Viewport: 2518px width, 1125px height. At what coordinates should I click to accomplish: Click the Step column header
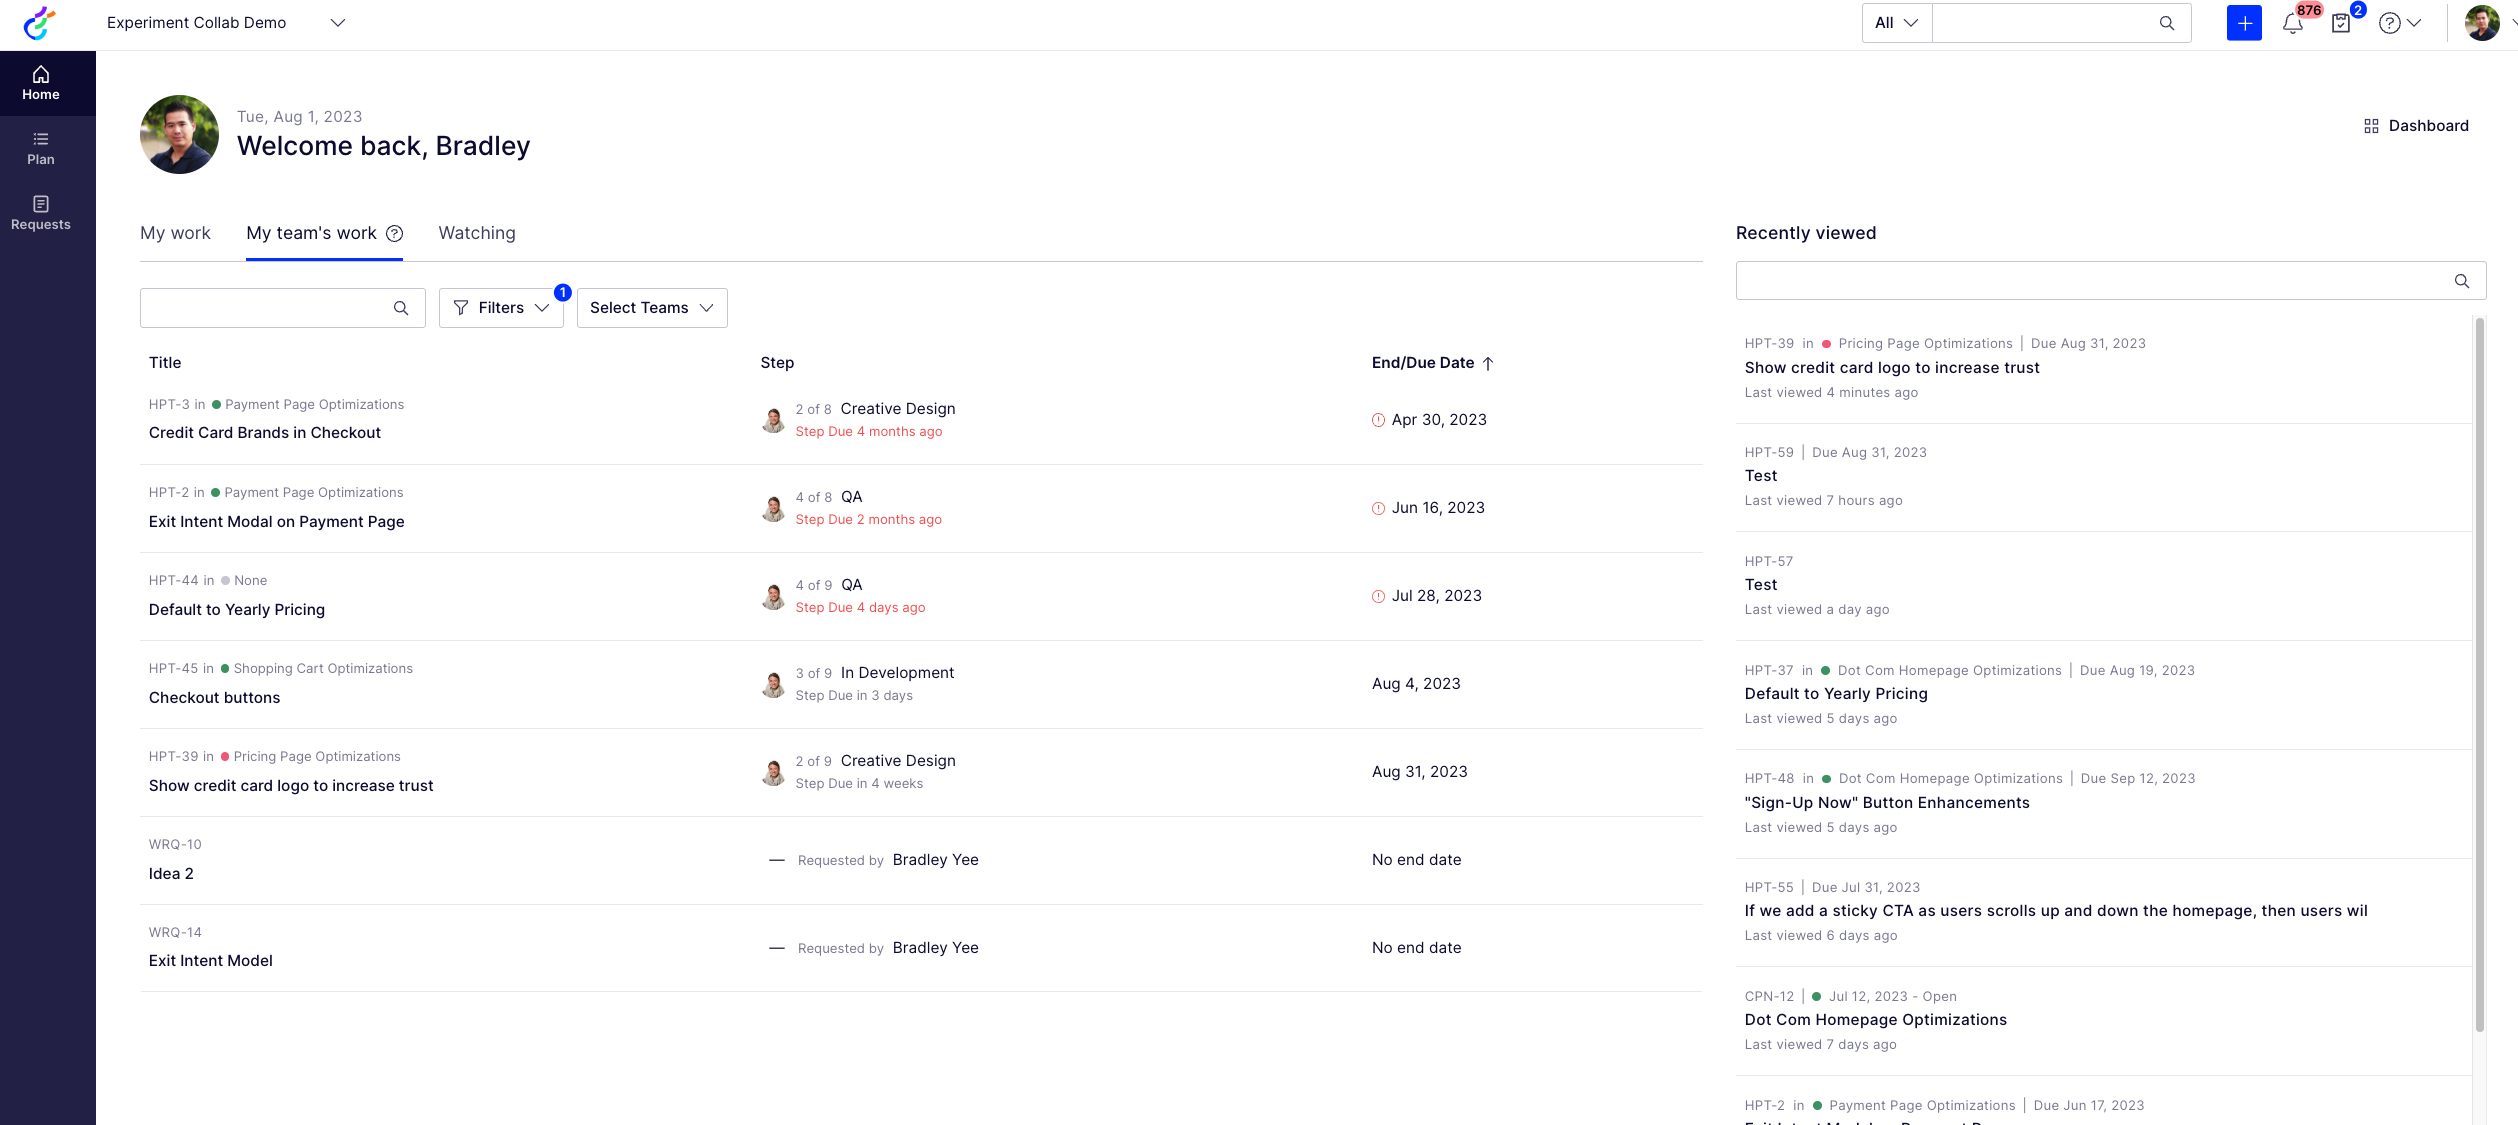pos(777,363)
